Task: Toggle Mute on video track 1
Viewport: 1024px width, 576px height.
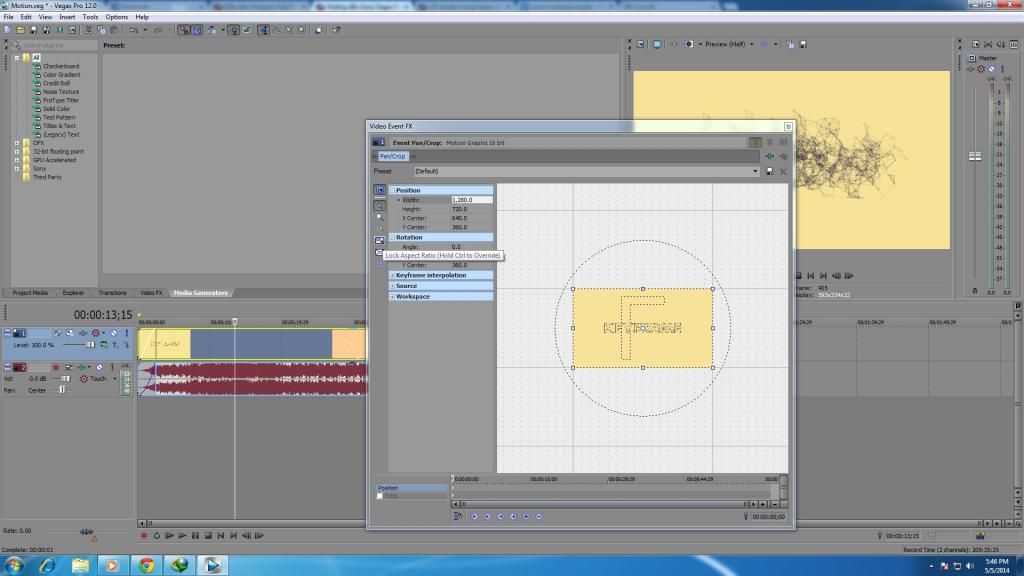Action: pos(114,333)
